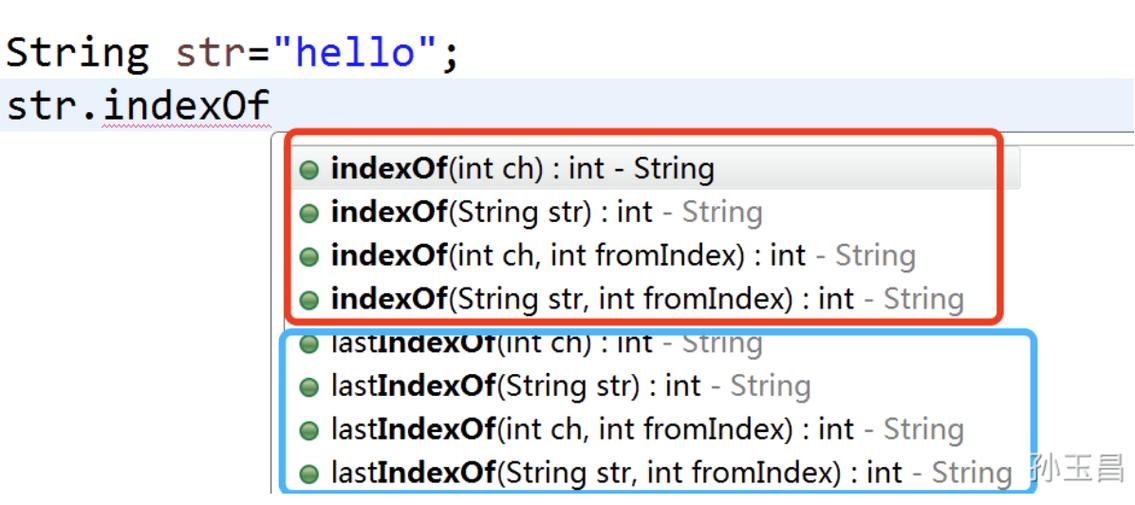Click the green icon next to indexOf(String str)
The image size is (1135, 505).
pos(309,214)
